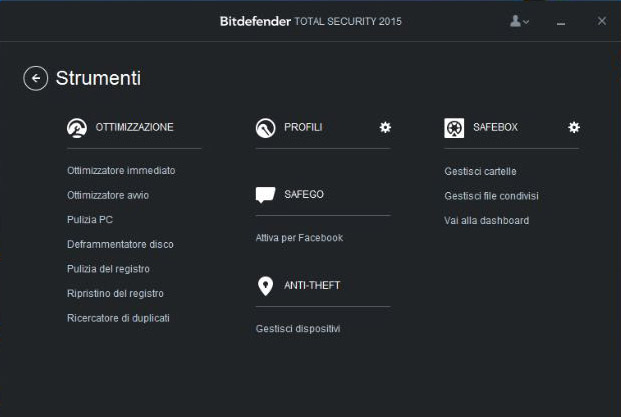The image size is (621, 417).
Task: Click the Anti-Theft location pin icon
Action: pyautogui.click(x=265, y=286)
